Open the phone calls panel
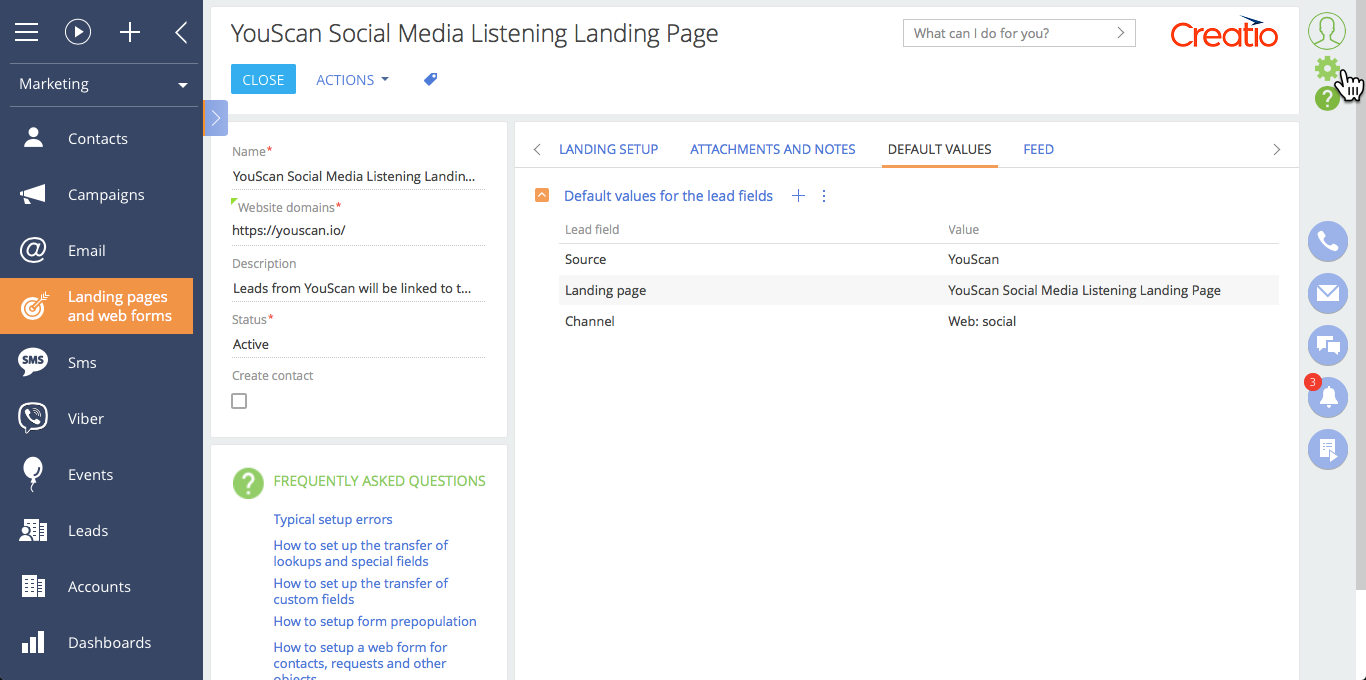Screen dimensions: 1366x680 coord(1328,241)
